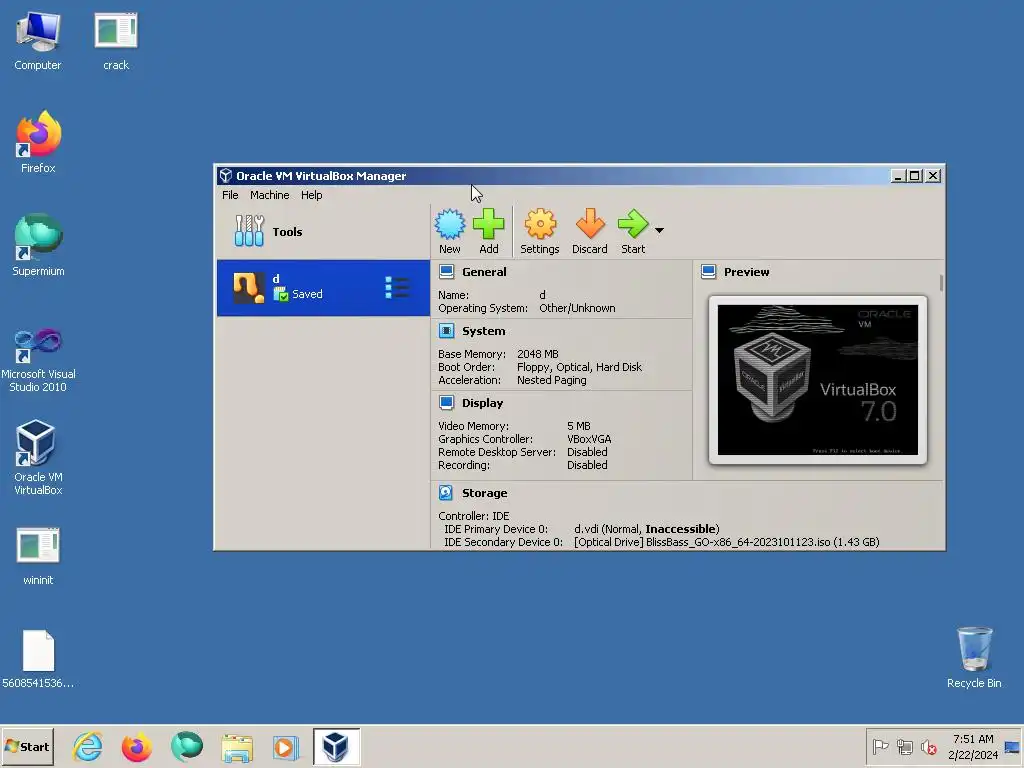This screenshot has height=768, width=1024.
Task: Launch Supermium from the taskbar
Action: point(187,746)
